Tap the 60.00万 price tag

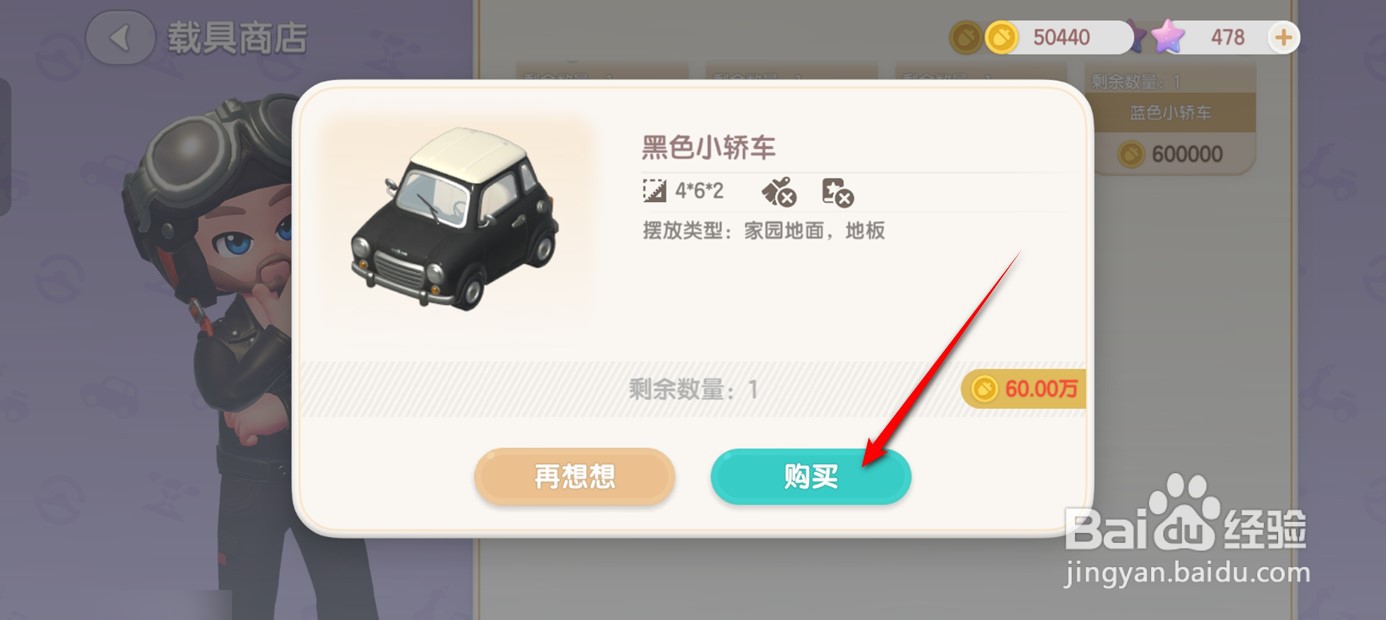(1024, 389)
